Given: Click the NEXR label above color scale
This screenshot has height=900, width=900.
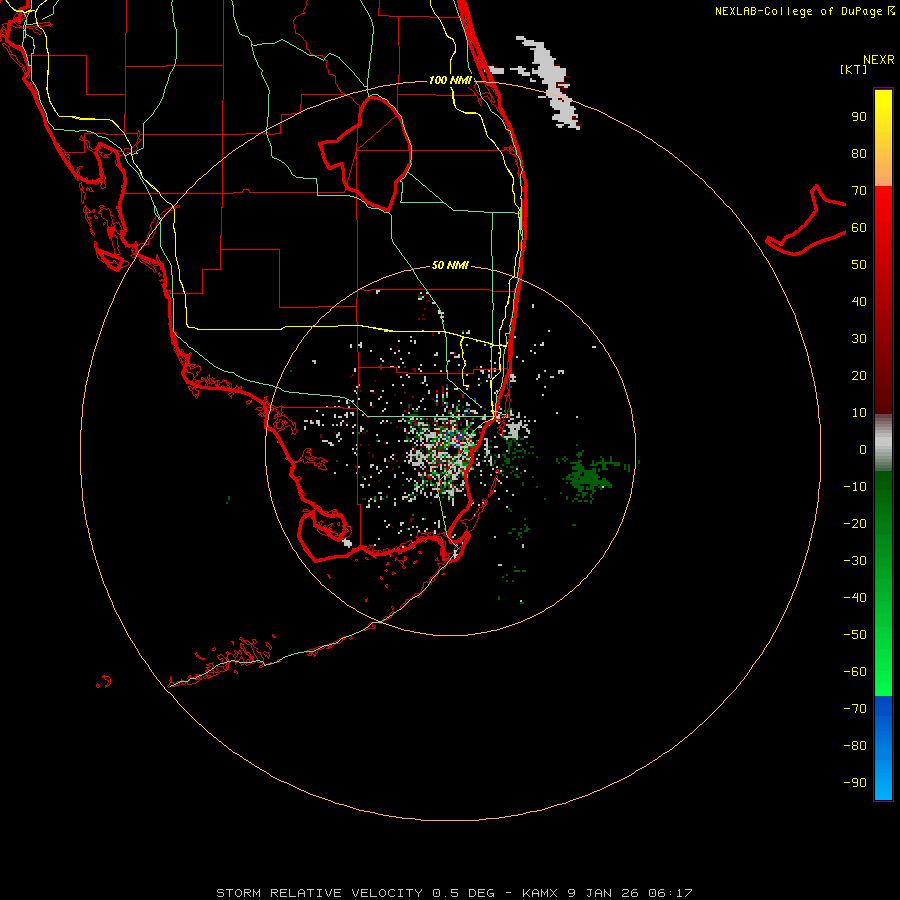Looking at the screenshot, I should coord(878,60).
